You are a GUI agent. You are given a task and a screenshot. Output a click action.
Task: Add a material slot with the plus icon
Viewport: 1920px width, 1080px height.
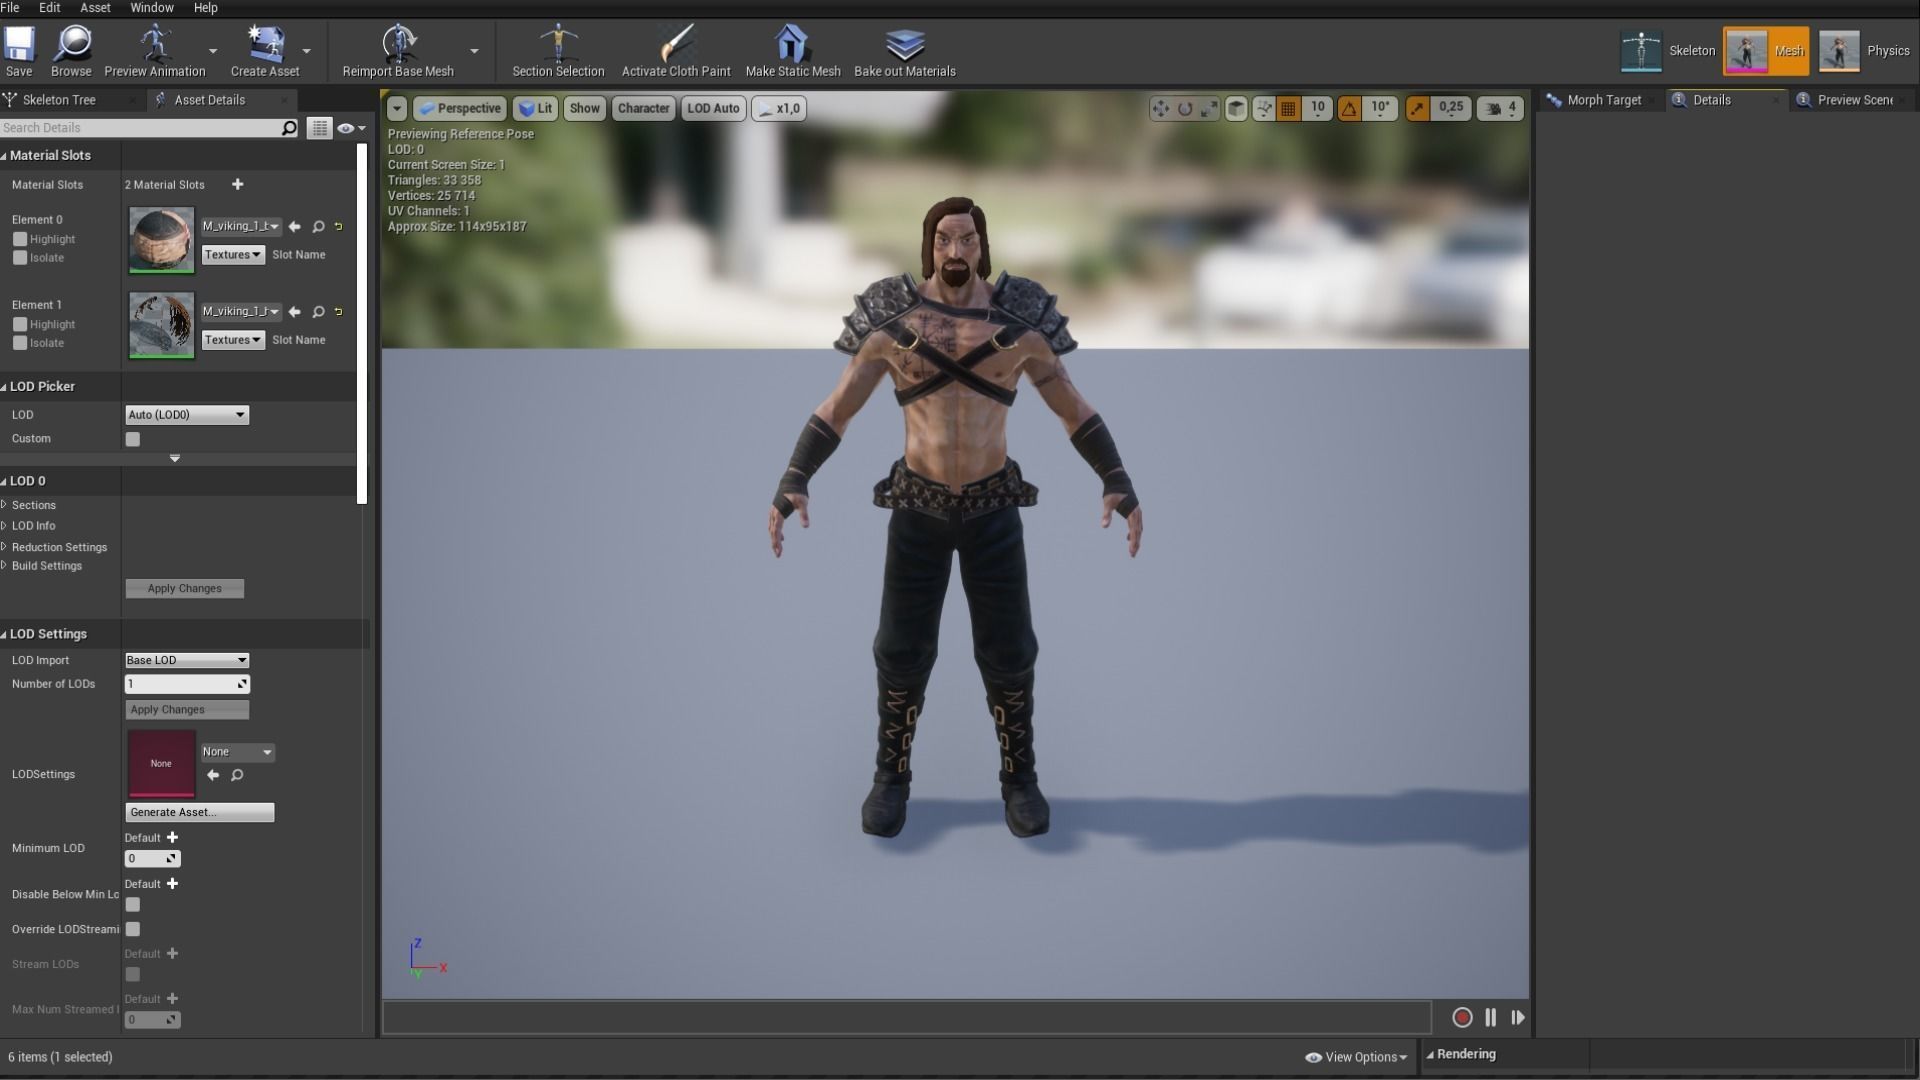point(237,184)
